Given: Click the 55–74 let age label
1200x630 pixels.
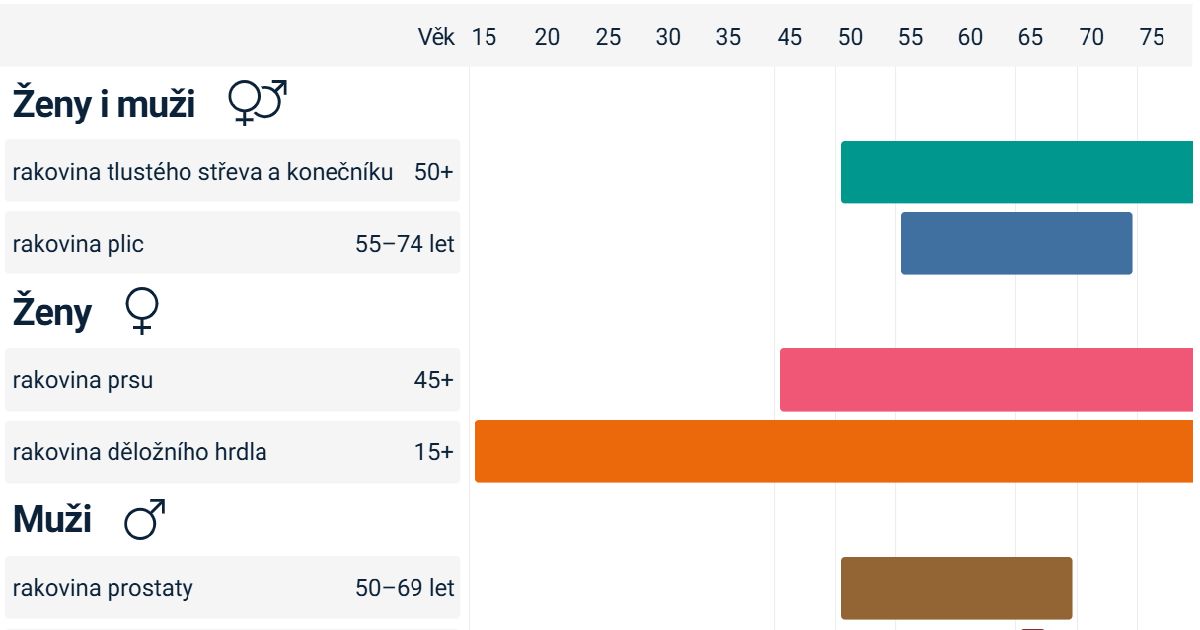Looking at the screenshot, I should pyautogui.click(x=405, y=244).
